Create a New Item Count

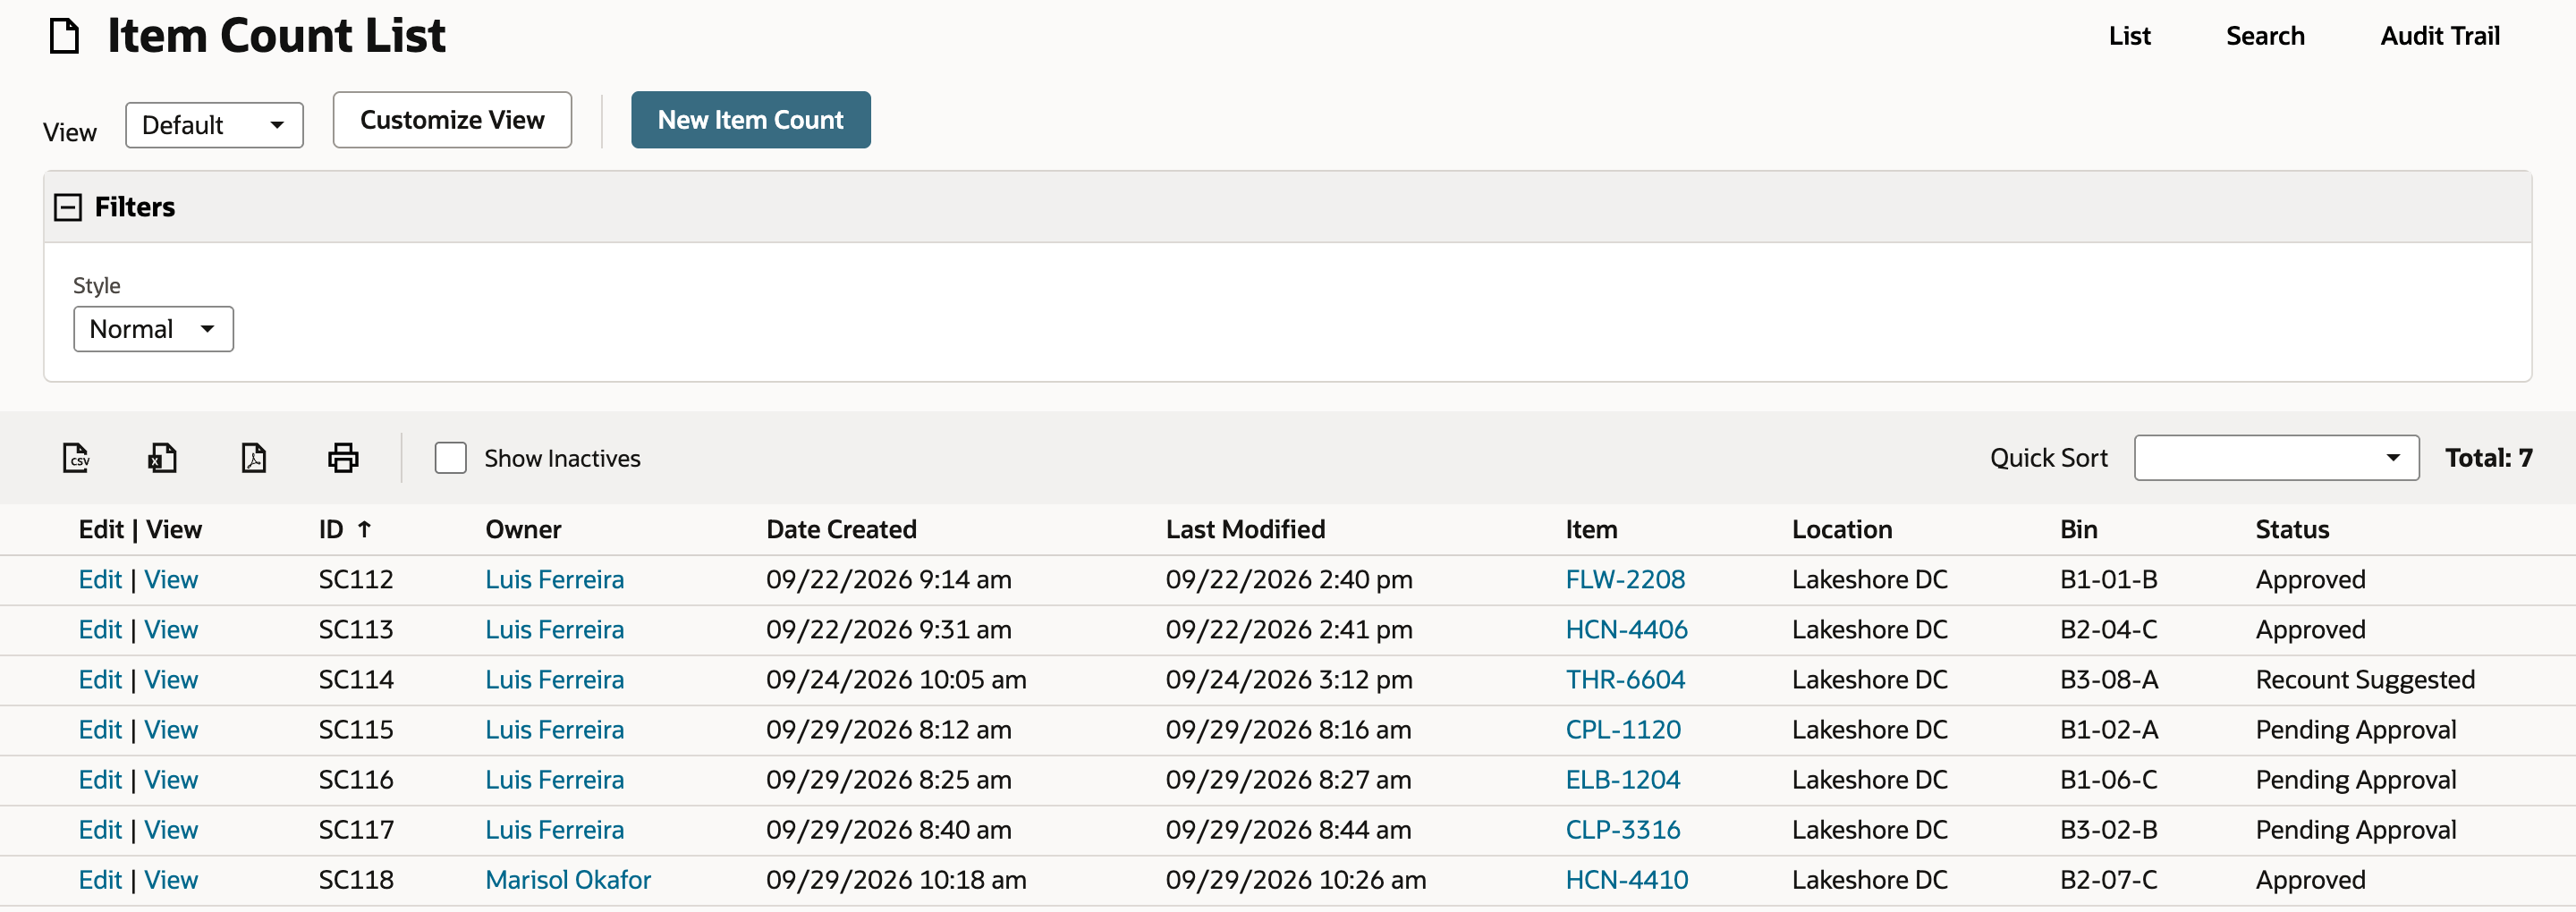click(x=750, y=120)
